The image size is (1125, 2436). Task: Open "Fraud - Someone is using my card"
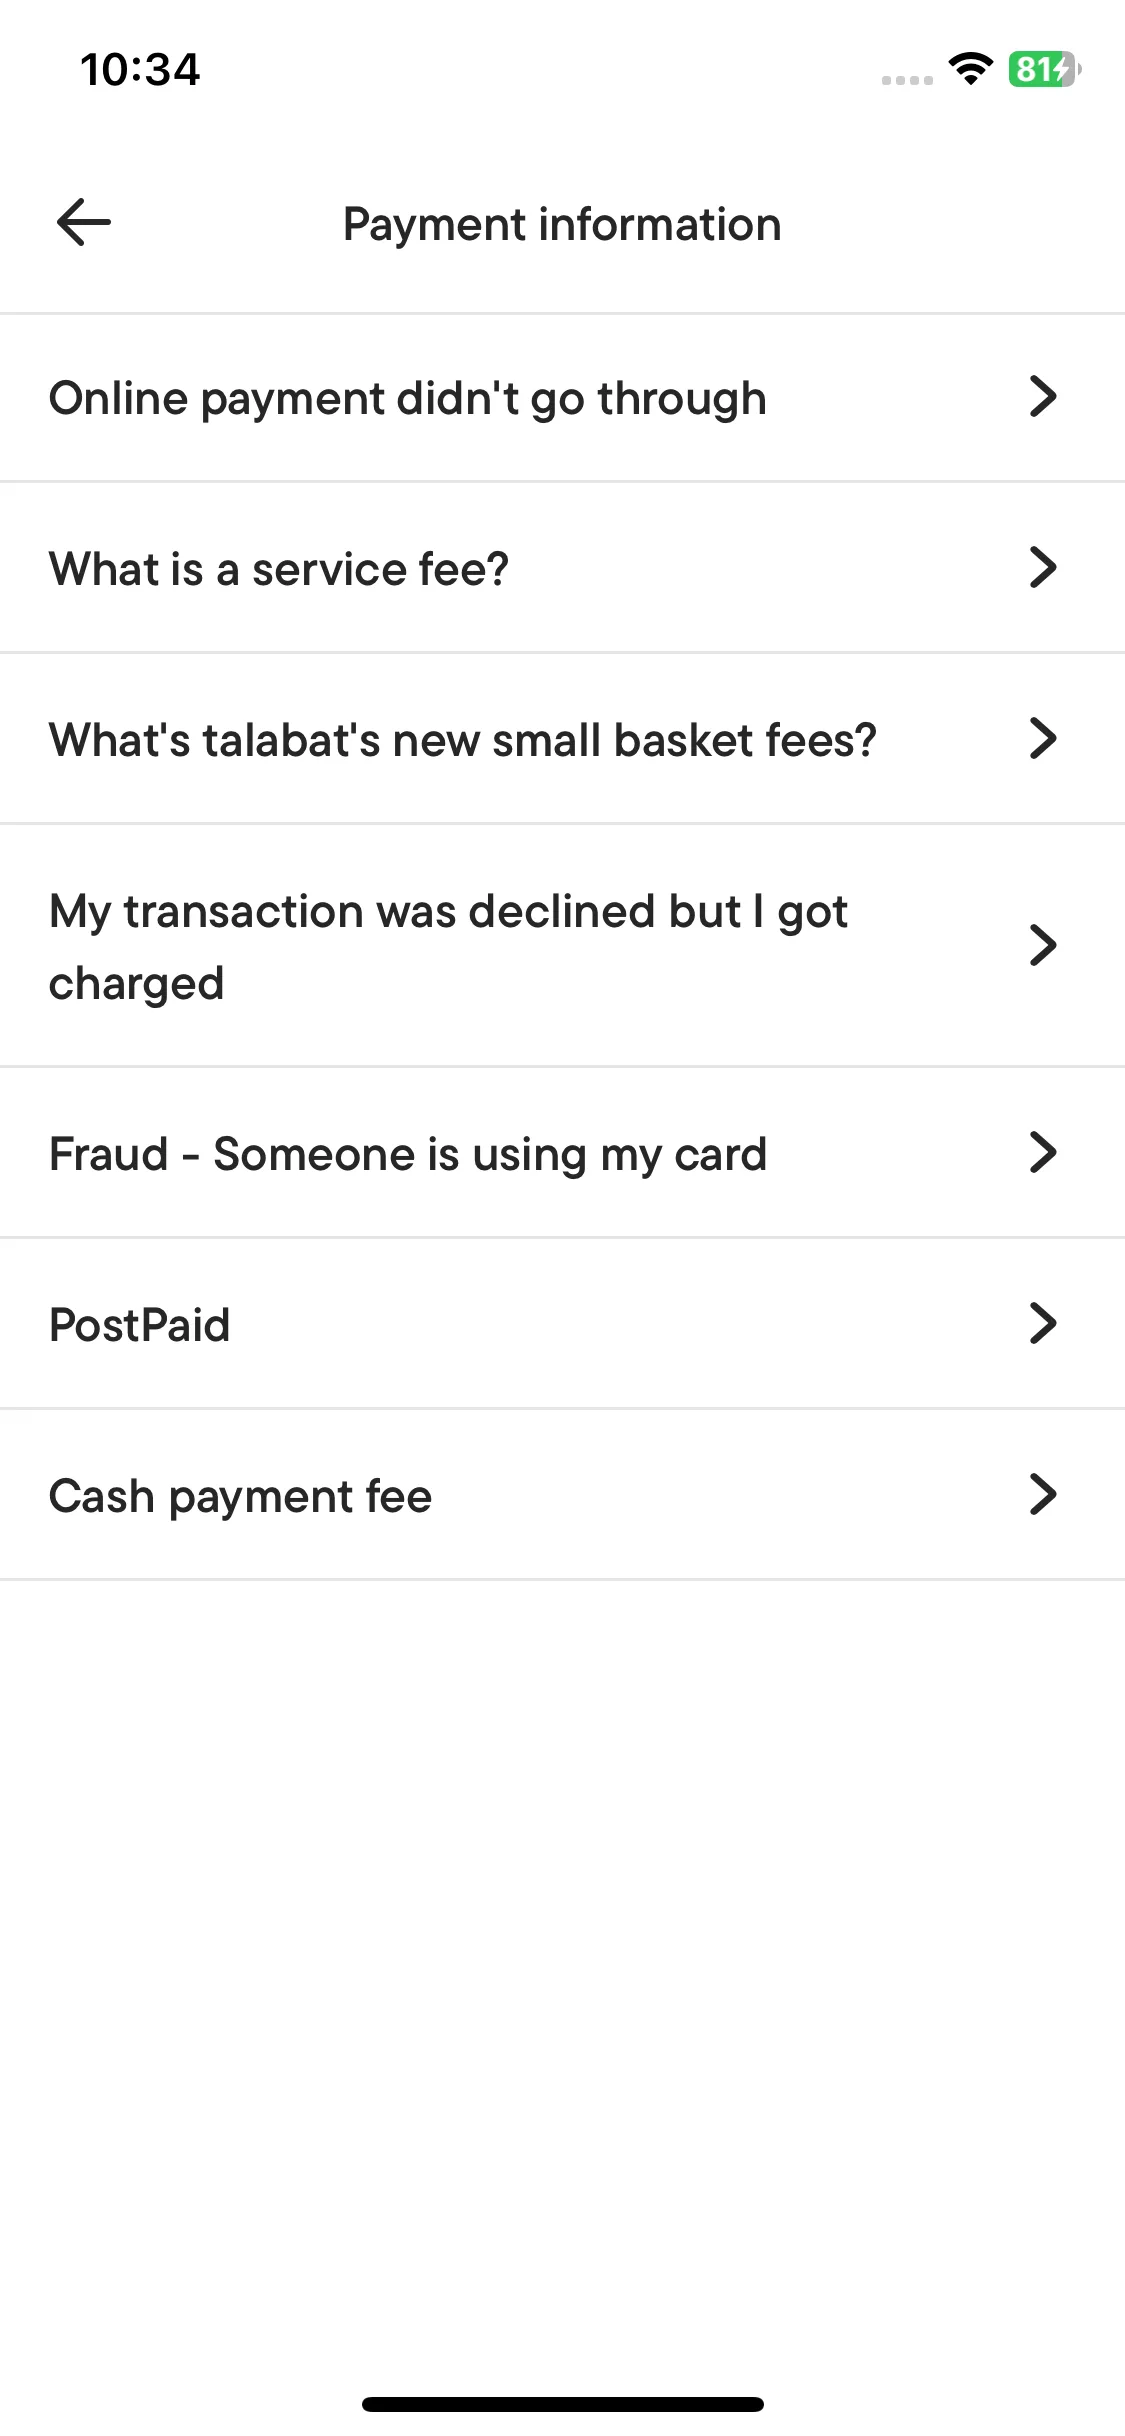[x=408, y=1154]
